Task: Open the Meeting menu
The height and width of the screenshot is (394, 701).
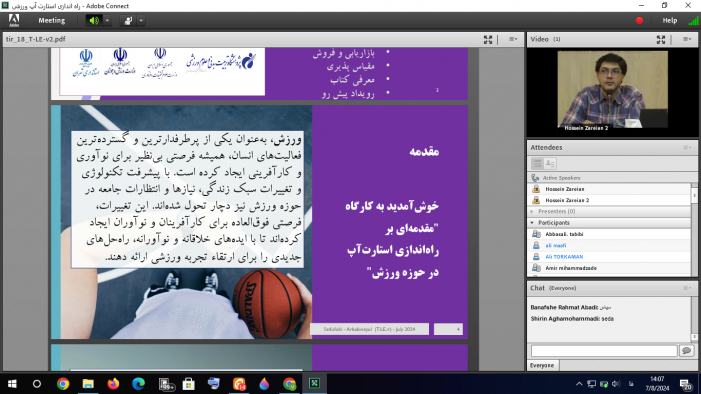Action: pos(51,20)
